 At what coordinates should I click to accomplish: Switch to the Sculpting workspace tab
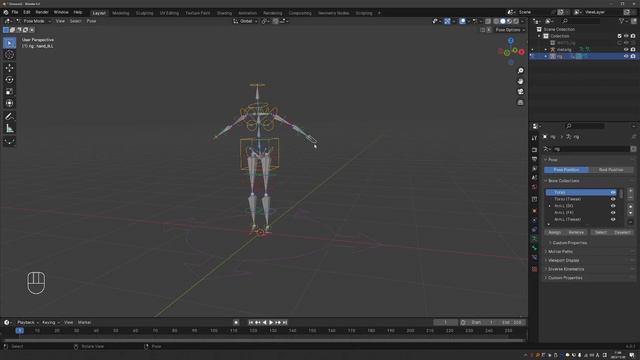(144, 13)
